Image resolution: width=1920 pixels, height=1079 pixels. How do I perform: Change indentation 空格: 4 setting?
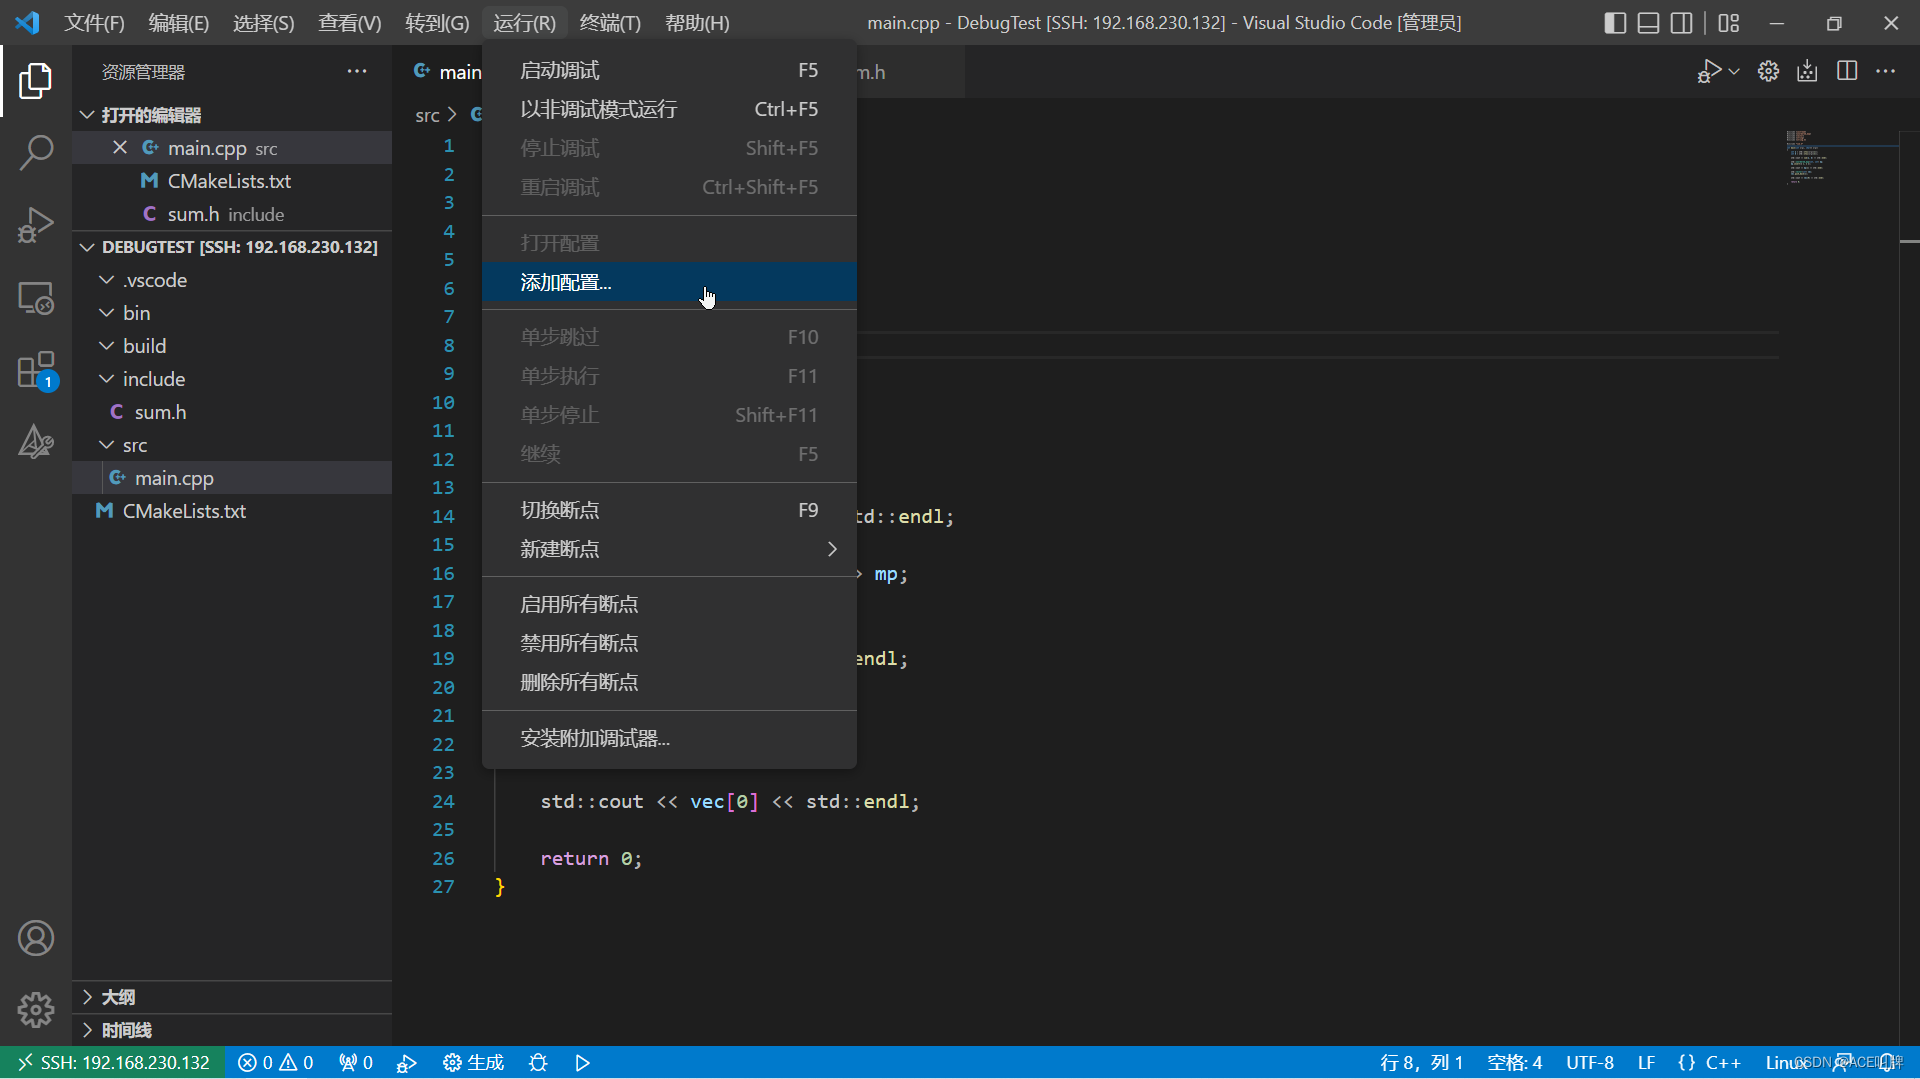coord(1514,1062)
